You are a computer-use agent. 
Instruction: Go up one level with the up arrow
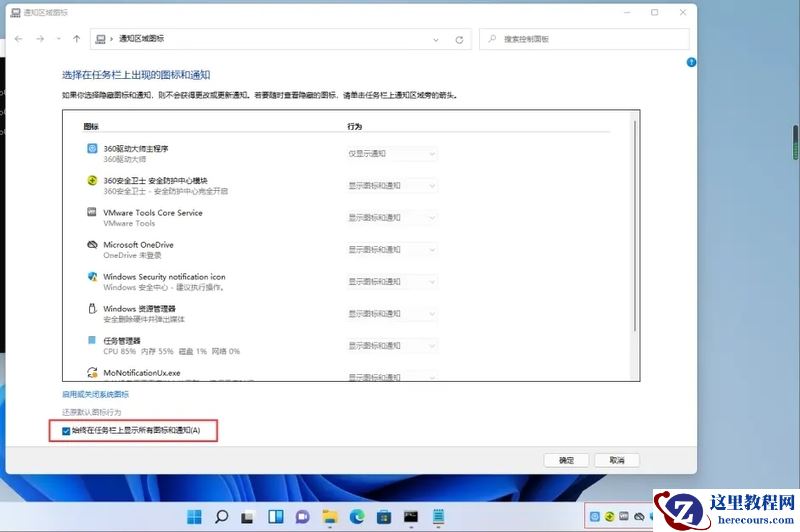pyautogui.click(x=77, y=39)
